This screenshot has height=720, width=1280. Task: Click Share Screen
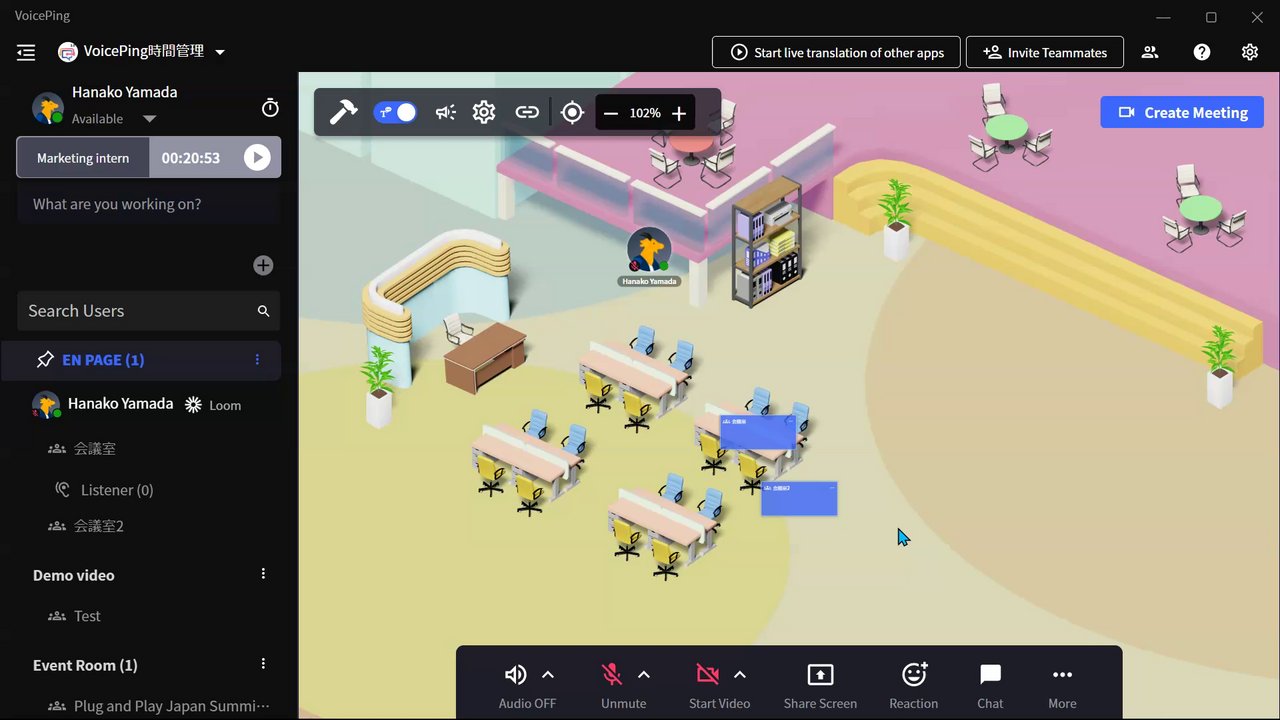pyautogui.click(x=820, y=685)
